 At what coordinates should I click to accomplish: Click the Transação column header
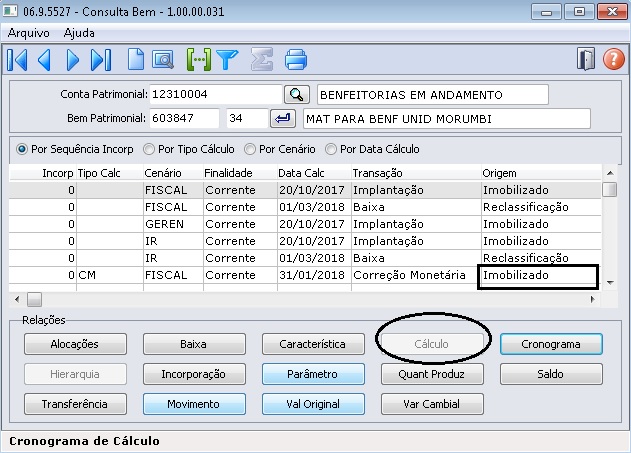point(416,173)
